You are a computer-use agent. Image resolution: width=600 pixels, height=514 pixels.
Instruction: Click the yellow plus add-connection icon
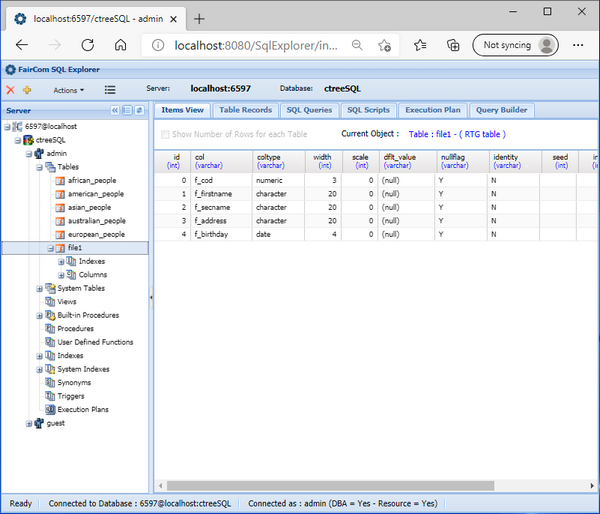[27, 90]
